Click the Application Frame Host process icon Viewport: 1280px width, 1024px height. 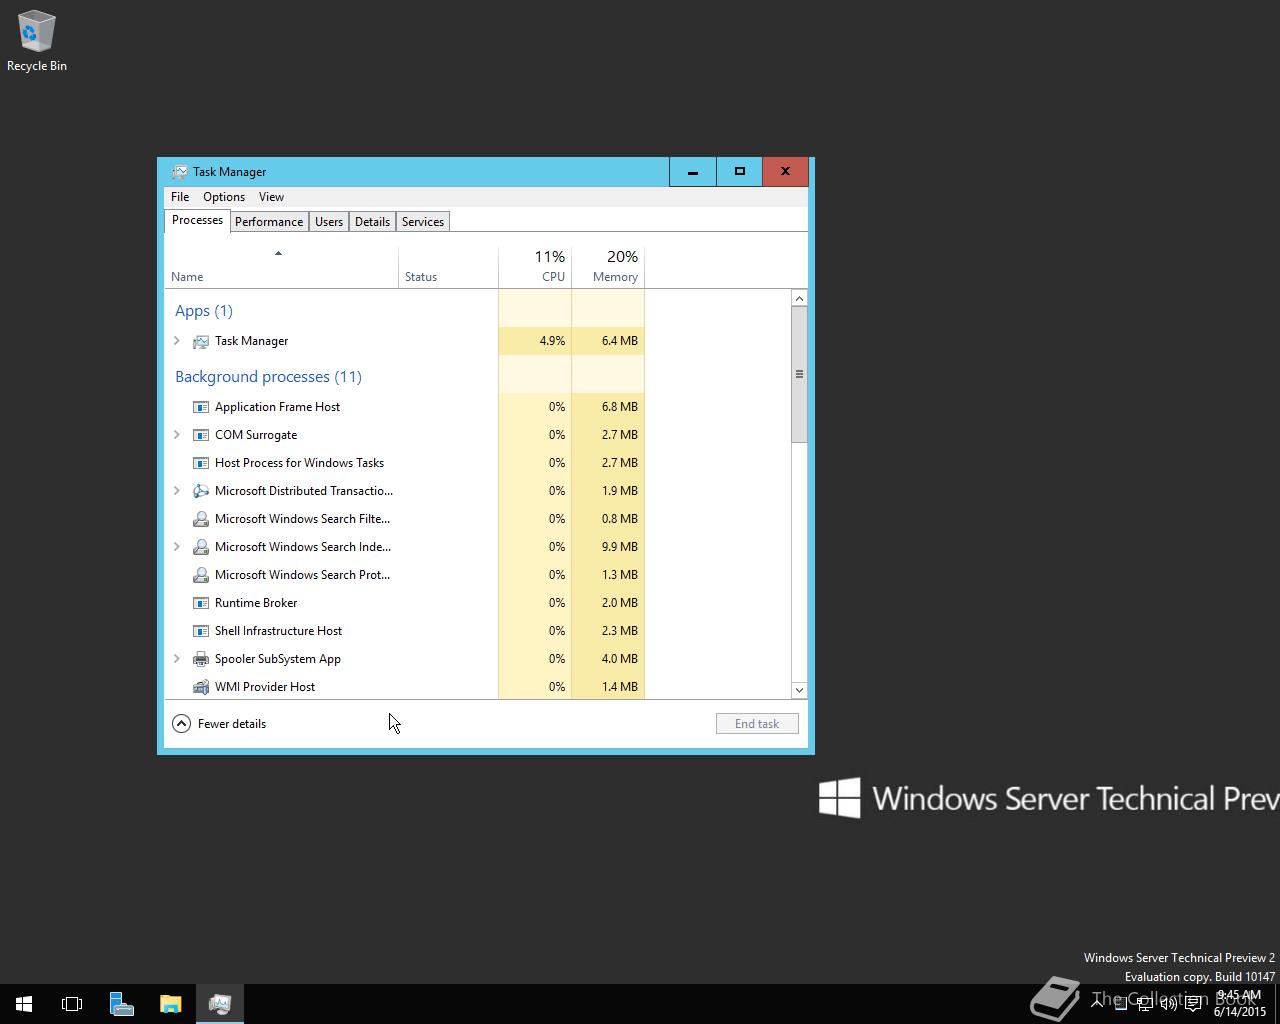[201, 407]
